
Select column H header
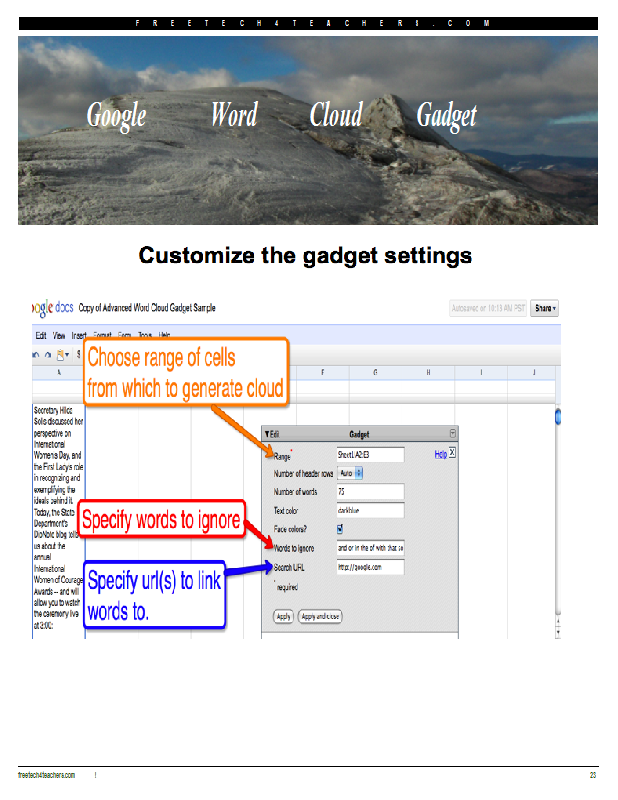tap(428, 372)
